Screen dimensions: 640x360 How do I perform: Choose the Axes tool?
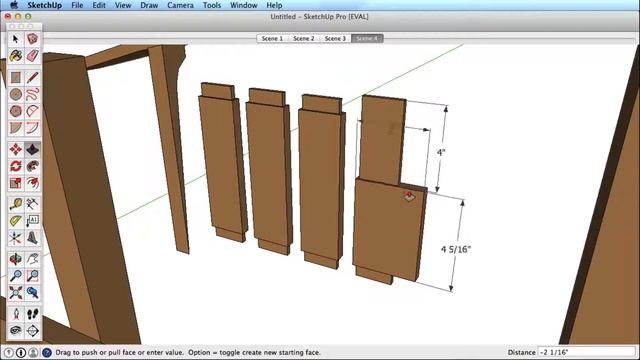(x=16, y=238)
